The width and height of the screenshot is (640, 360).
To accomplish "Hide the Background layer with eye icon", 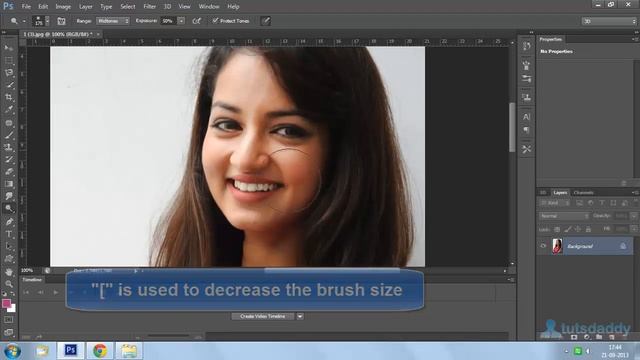I will point(543,246).
